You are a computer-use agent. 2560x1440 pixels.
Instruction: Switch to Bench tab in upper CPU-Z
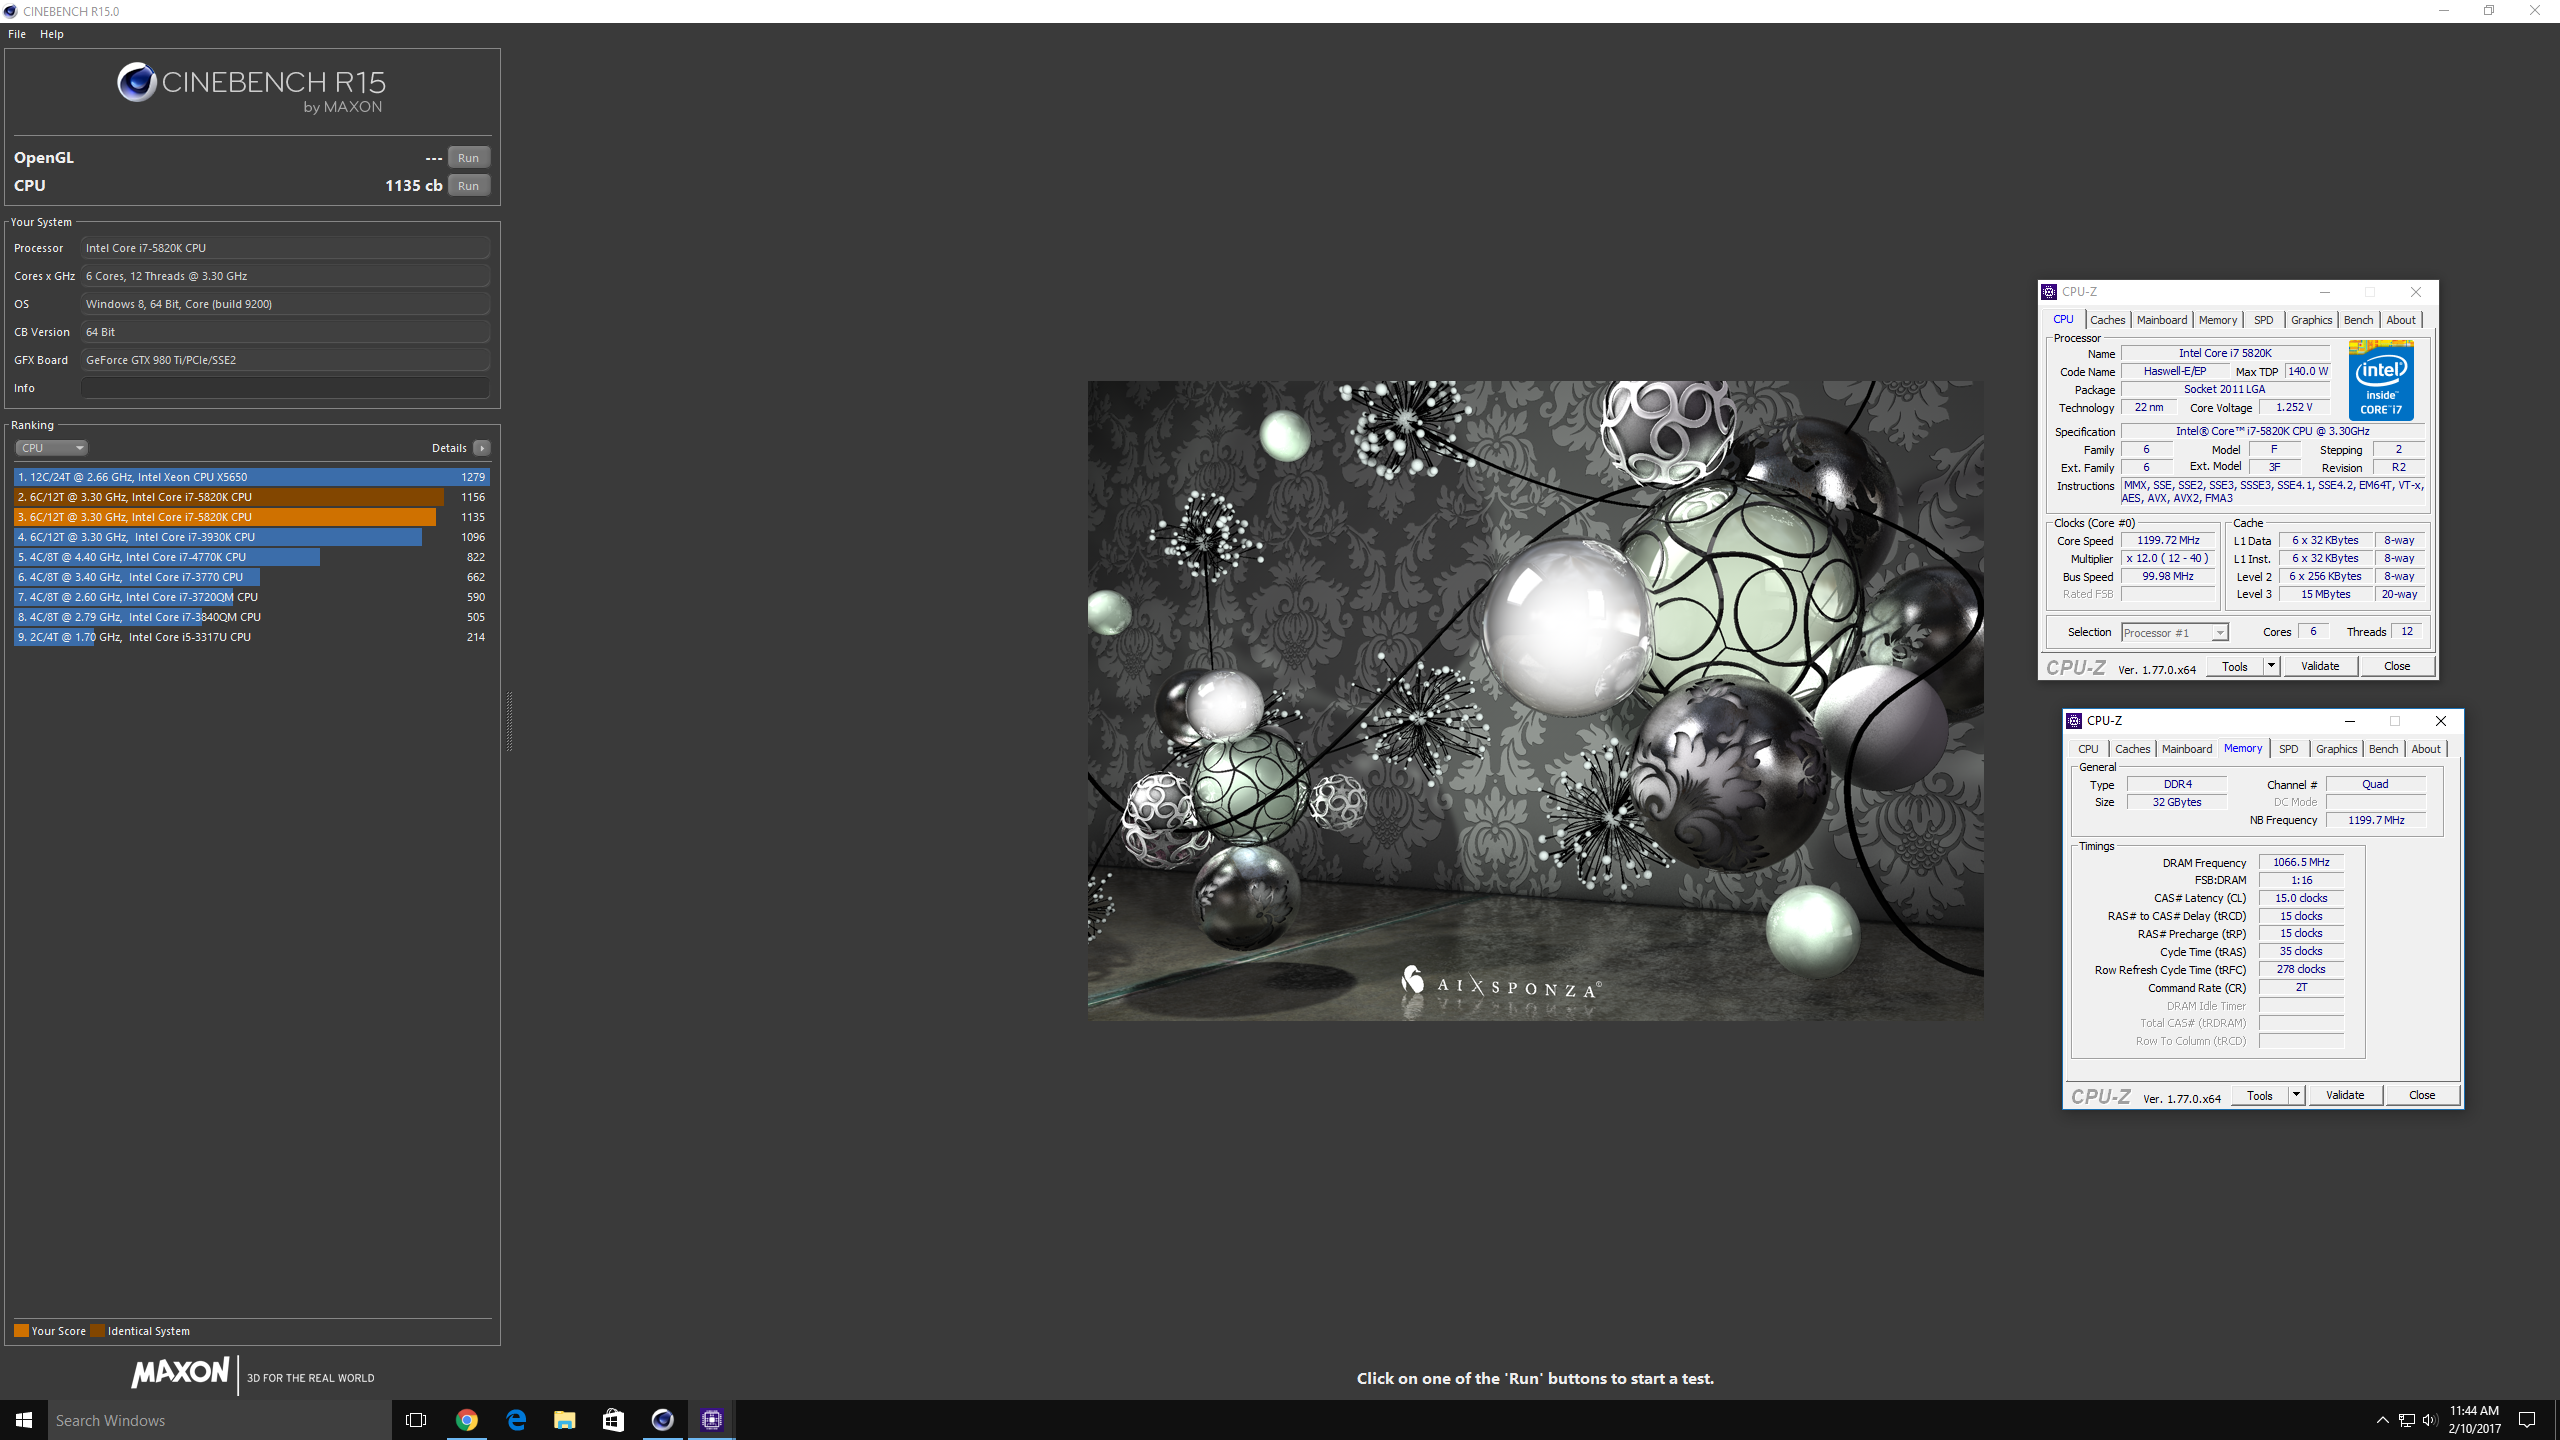click(2358, 320)
